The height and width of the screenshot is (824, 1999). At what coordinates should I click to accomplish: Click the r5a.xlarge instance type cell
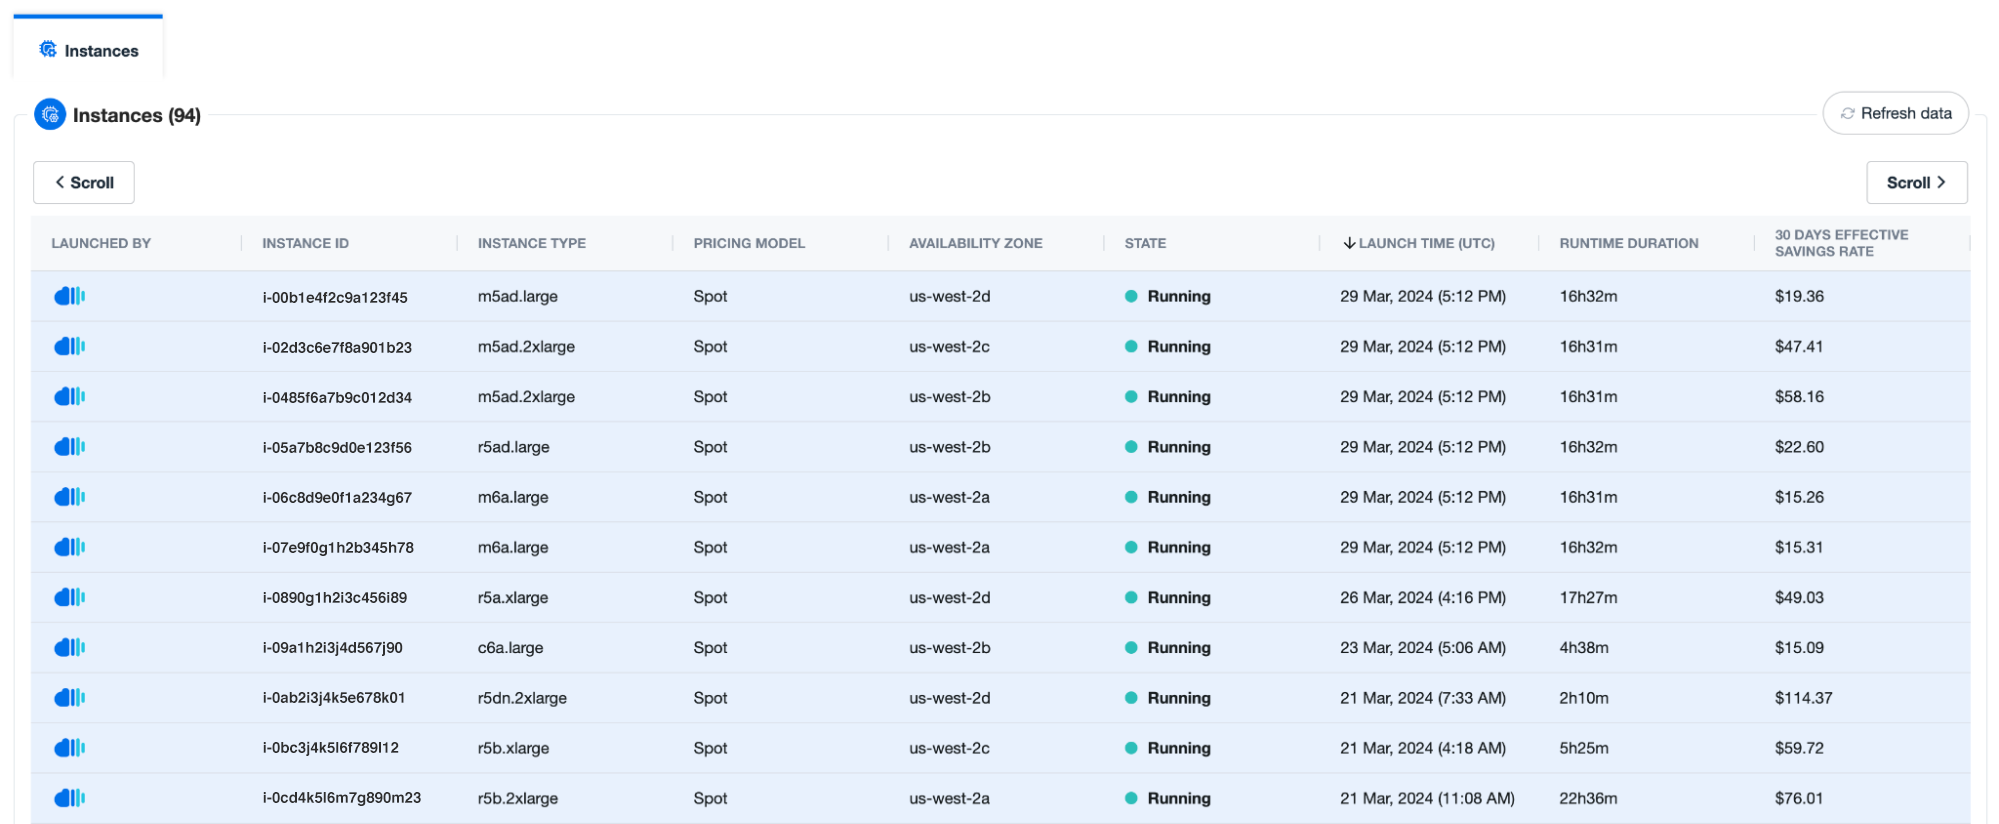(x=513, y=597)
